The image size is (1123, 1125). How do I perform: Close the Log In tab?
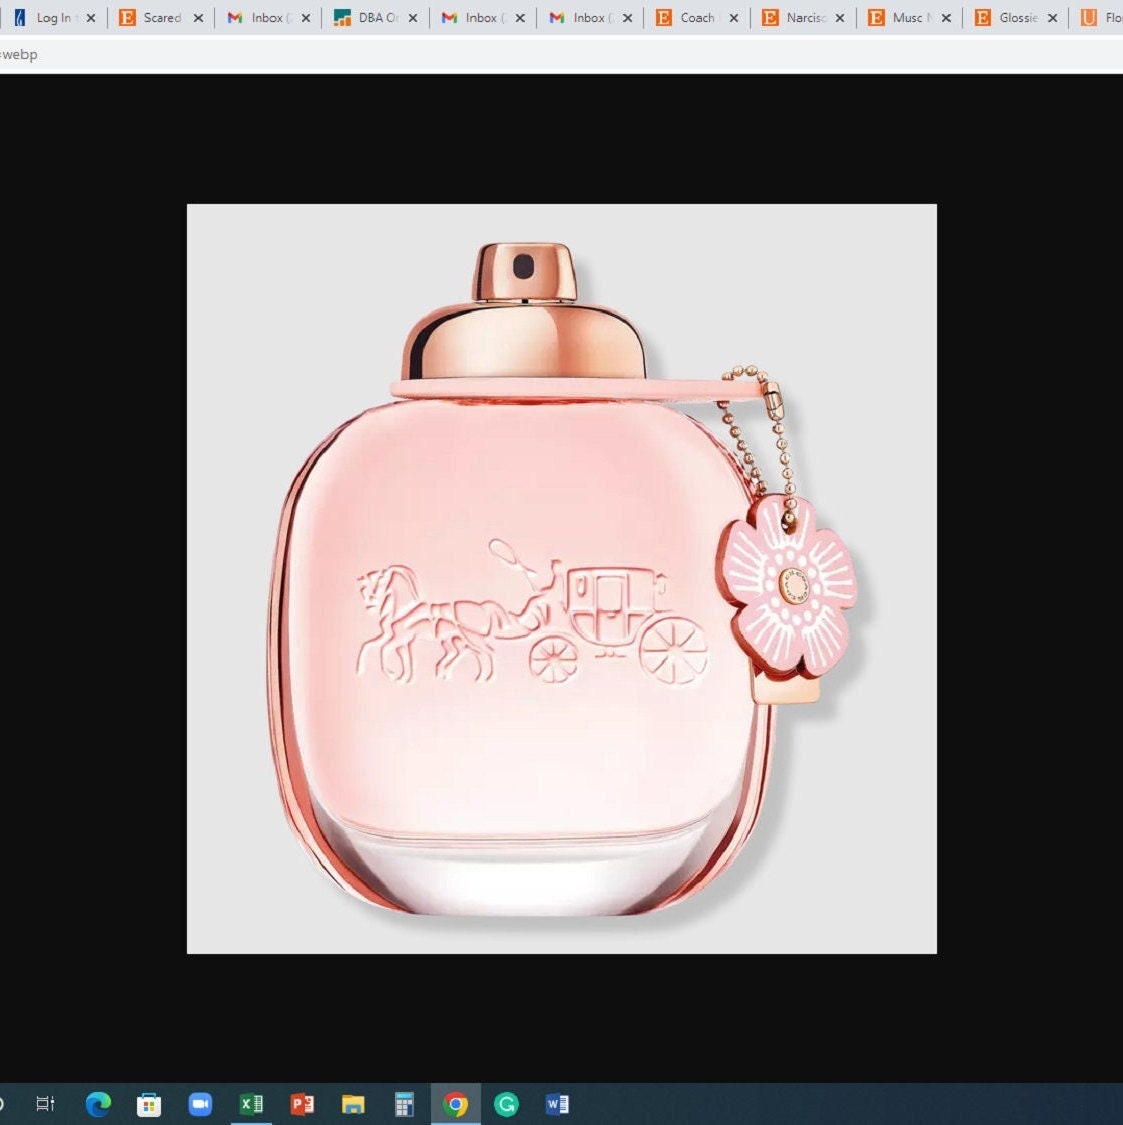[91, 18]
